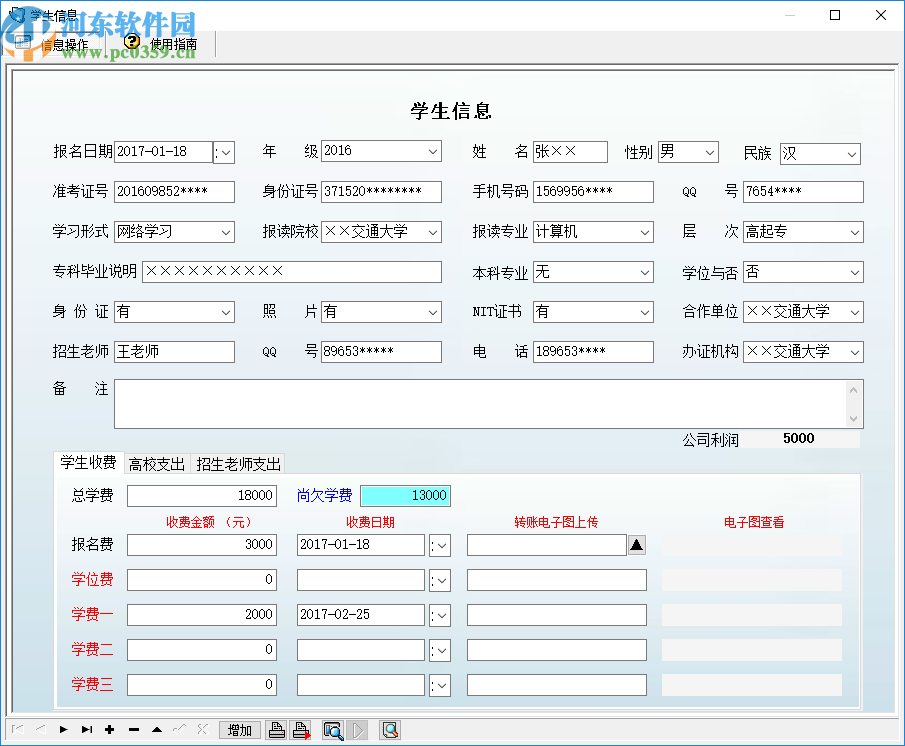Image resolution: width=905 pixels, height=746 pixels.
Task: Click the printer icon with red export arrow
Action: pos(301,730)
